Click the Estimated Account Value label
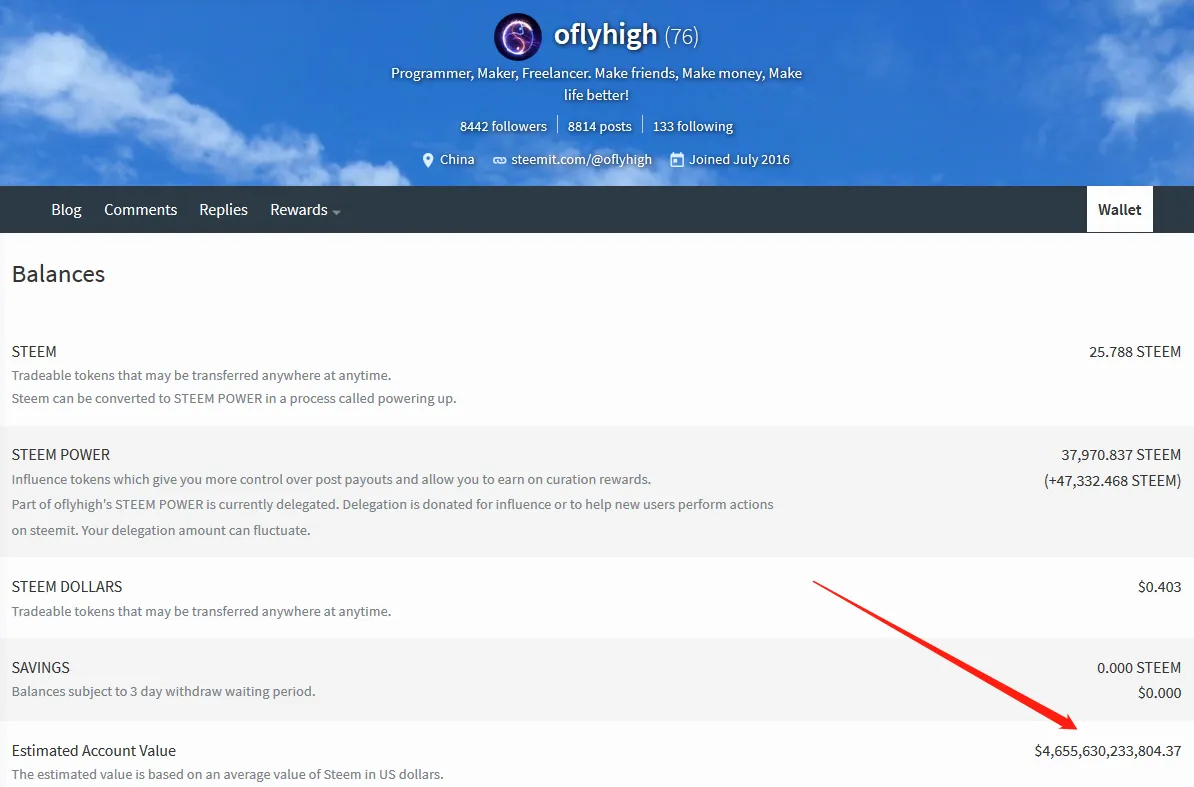1194x787 pixels. (x=94, y=750)
